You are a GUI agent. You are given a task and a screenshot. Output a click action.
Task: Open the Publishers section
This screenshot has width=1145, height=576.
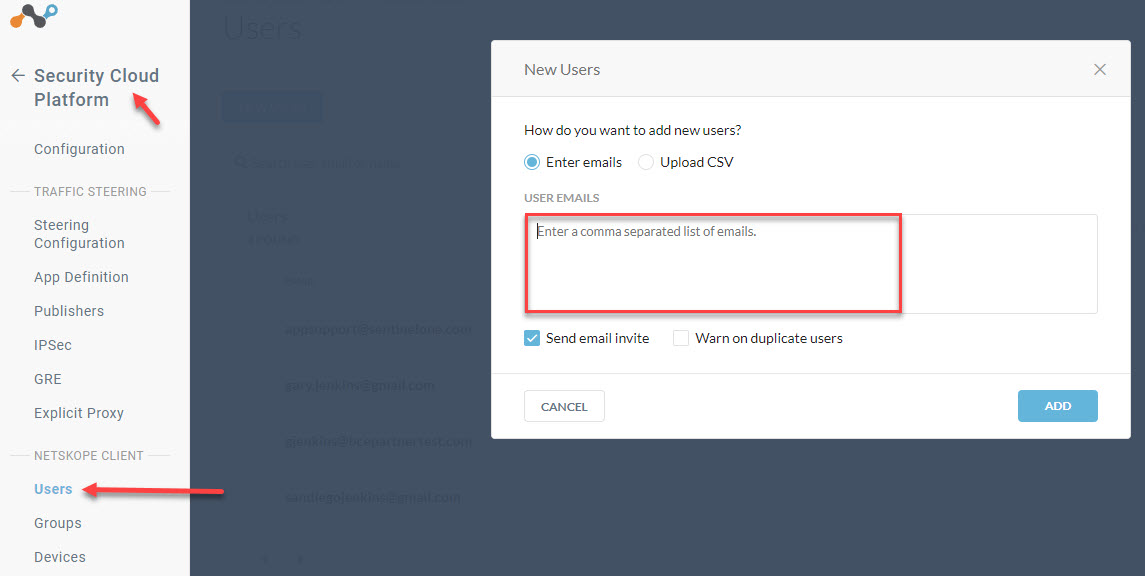click(69, 311)
